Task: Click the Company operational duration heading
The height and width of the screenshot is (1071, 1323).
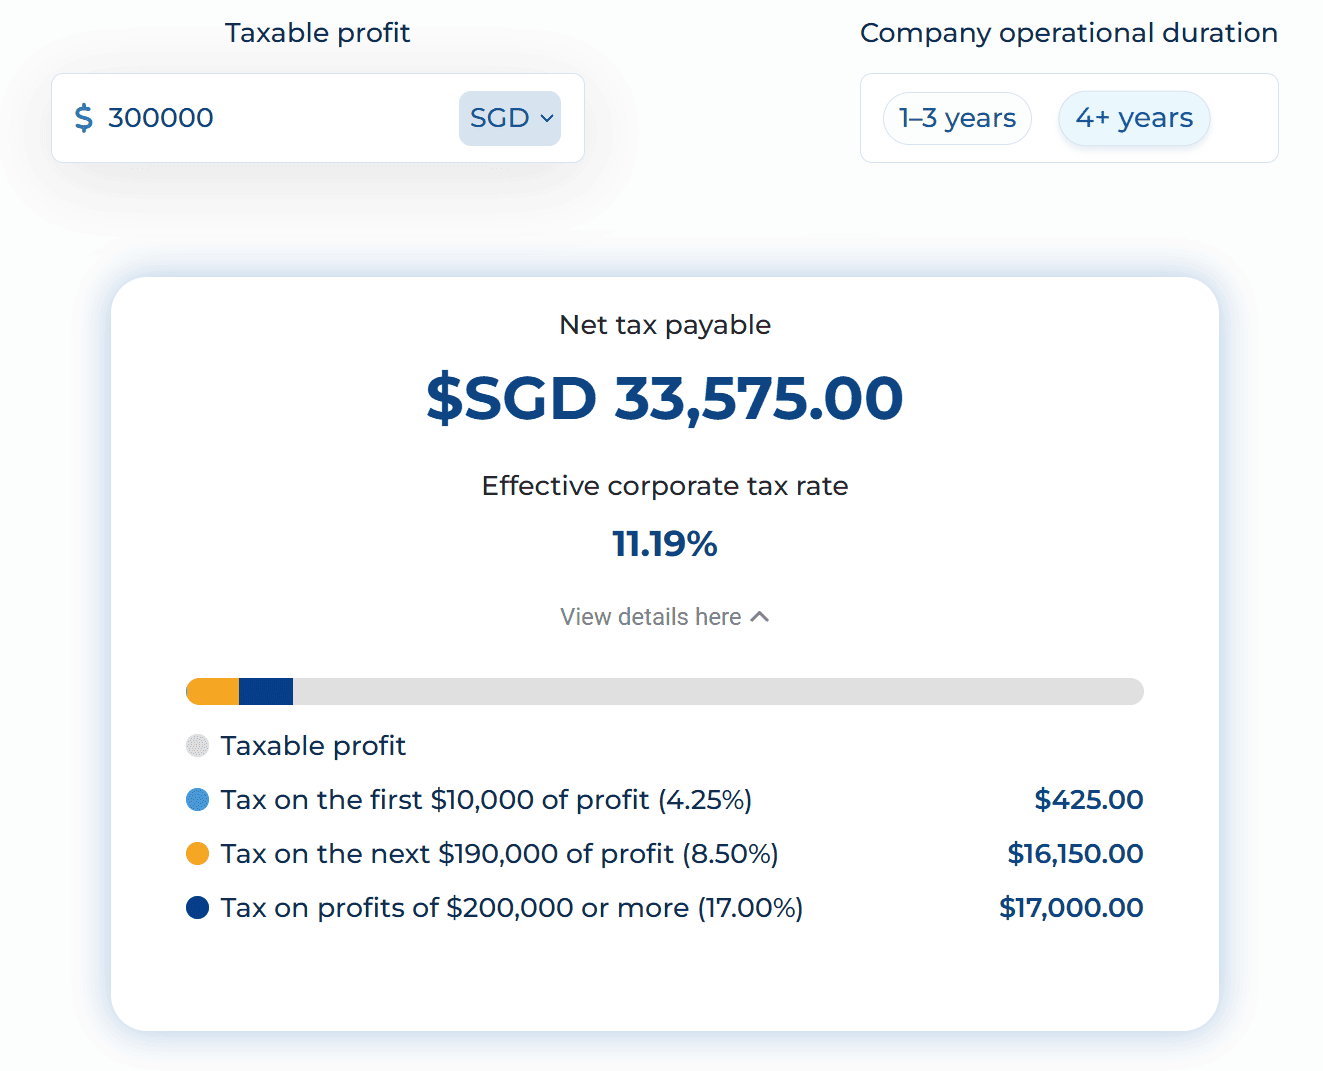Action: click(1068, 32)
